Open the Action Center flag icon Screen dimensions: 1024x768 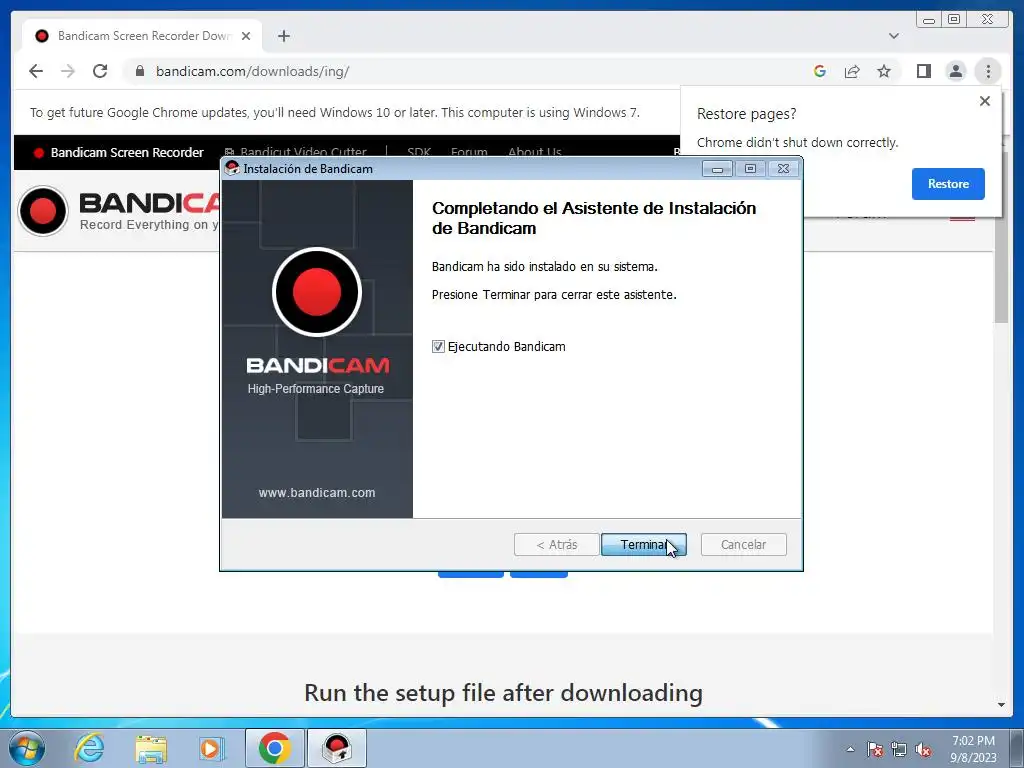(875, 749)
